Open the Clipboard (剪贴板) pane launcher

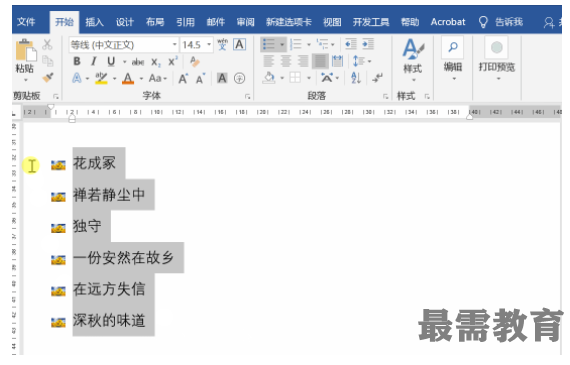click(x=56, y=96)
